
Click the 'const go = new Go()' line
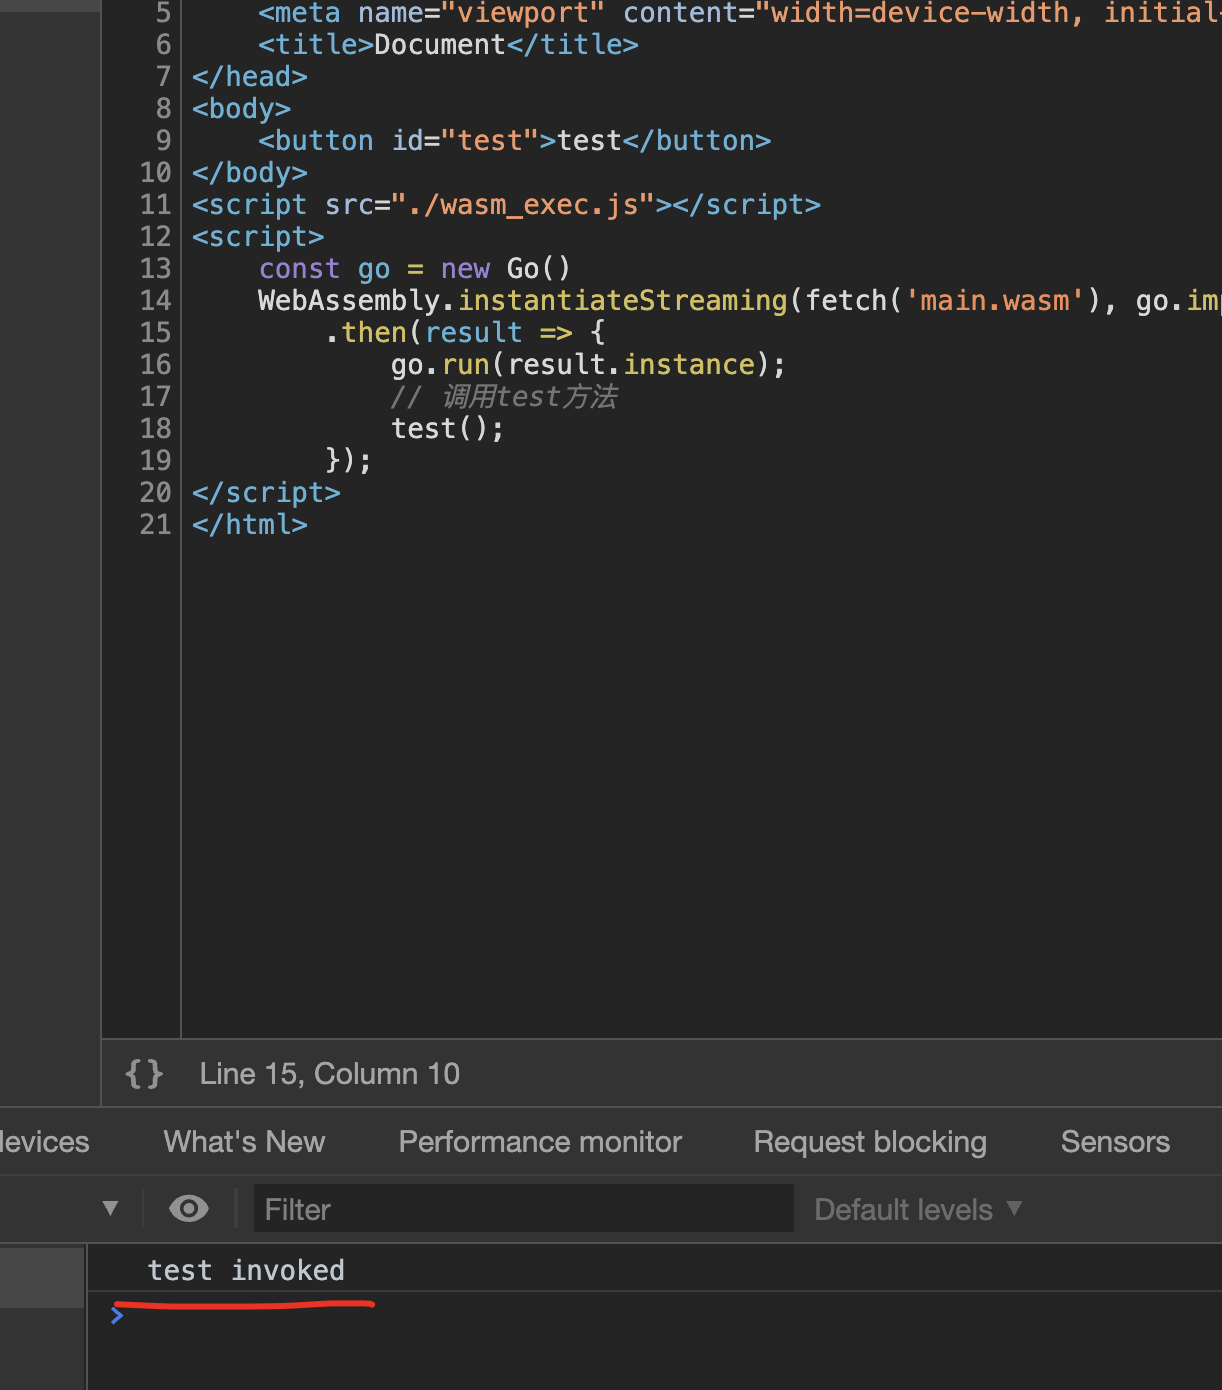point(414,268)
